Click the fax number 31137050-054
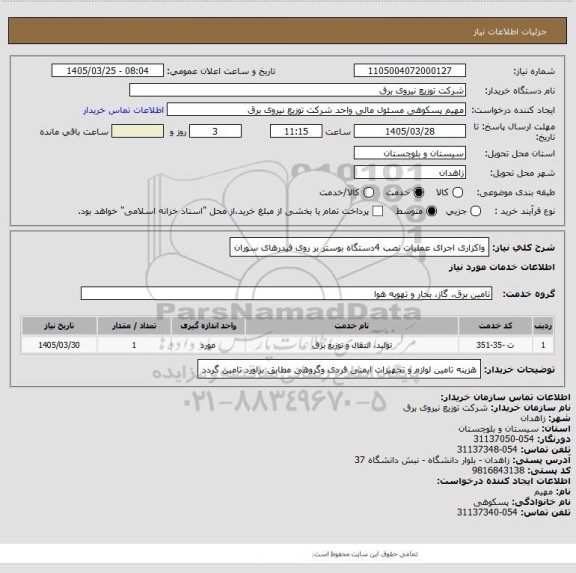 [503, 439]
